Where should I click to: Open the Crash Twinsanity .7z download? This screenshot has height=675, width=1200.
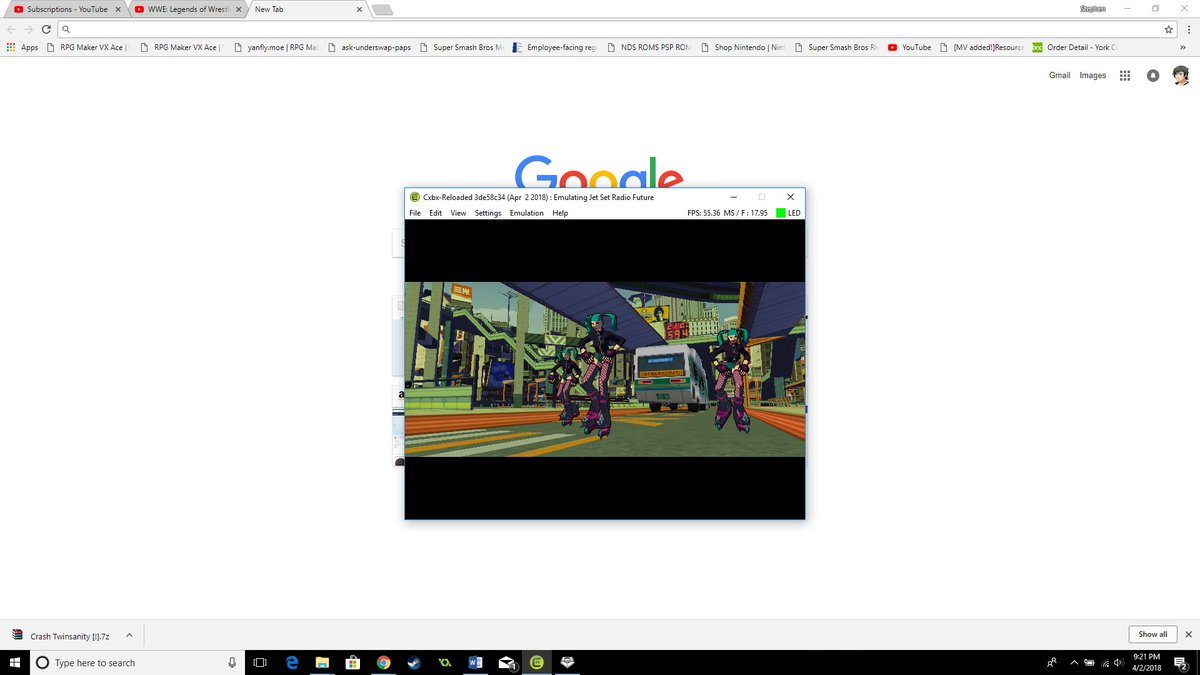click(62, 635)
